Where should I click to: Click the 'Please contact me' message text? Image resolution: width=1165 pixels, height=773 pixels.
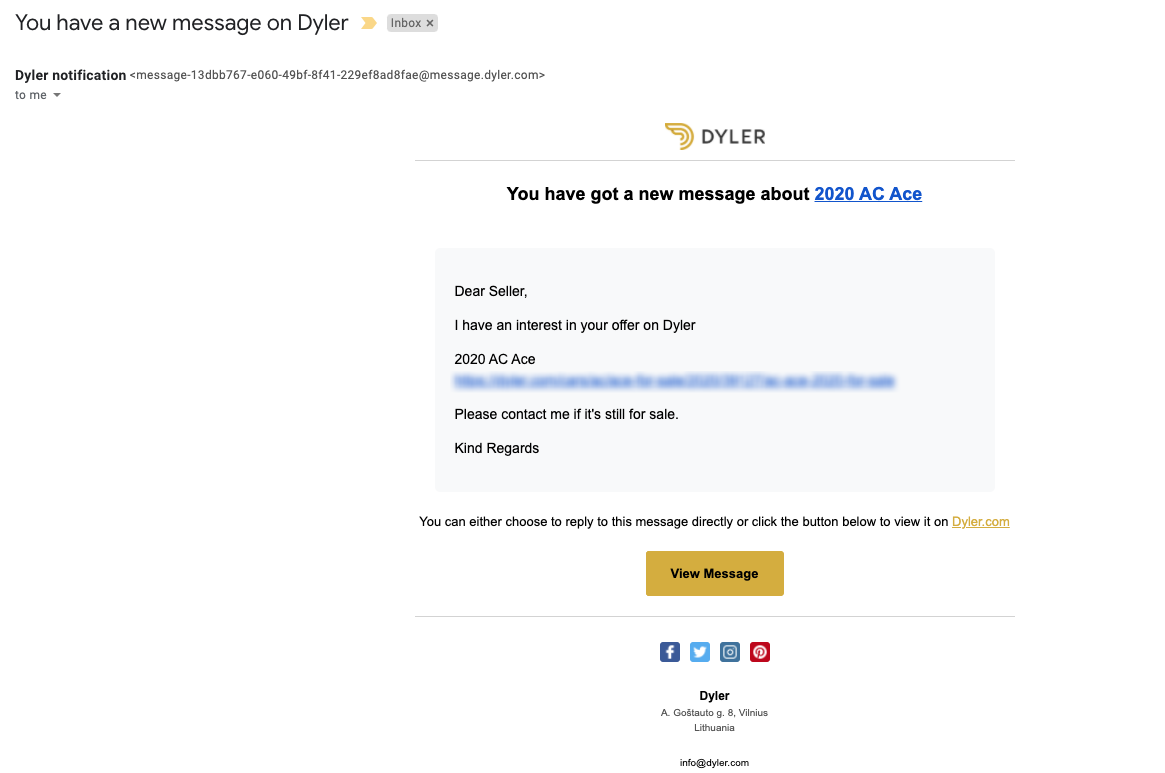pyautogui.click(x=566, y=414)
